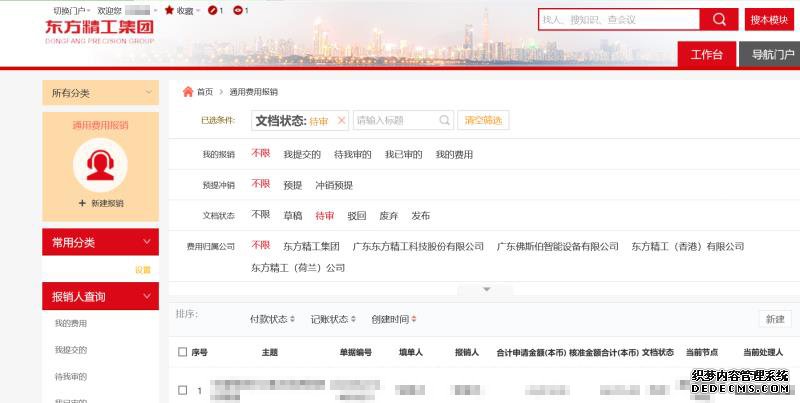Open the 切换门户 dropdown
Viewport: 800px width, 403px height.
71,10
